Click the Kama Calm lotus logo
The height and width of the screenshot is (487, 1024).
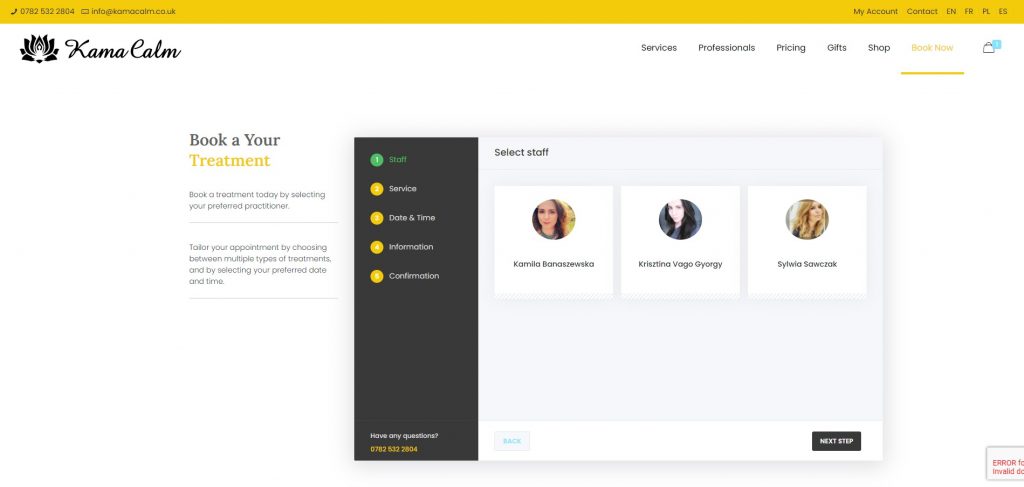[x=39, y=49]
